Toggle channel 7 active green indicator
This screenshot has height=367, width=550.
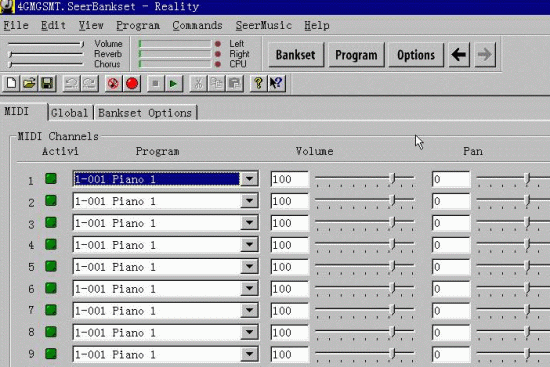51,310
